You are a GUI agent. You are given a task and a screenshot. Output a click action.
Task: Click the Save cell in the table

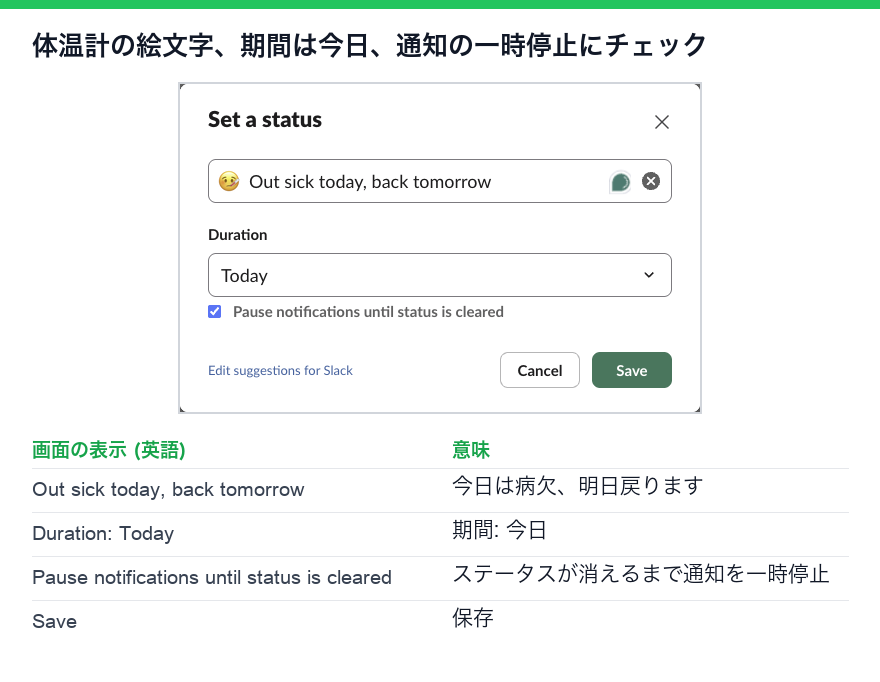[54, 621]
